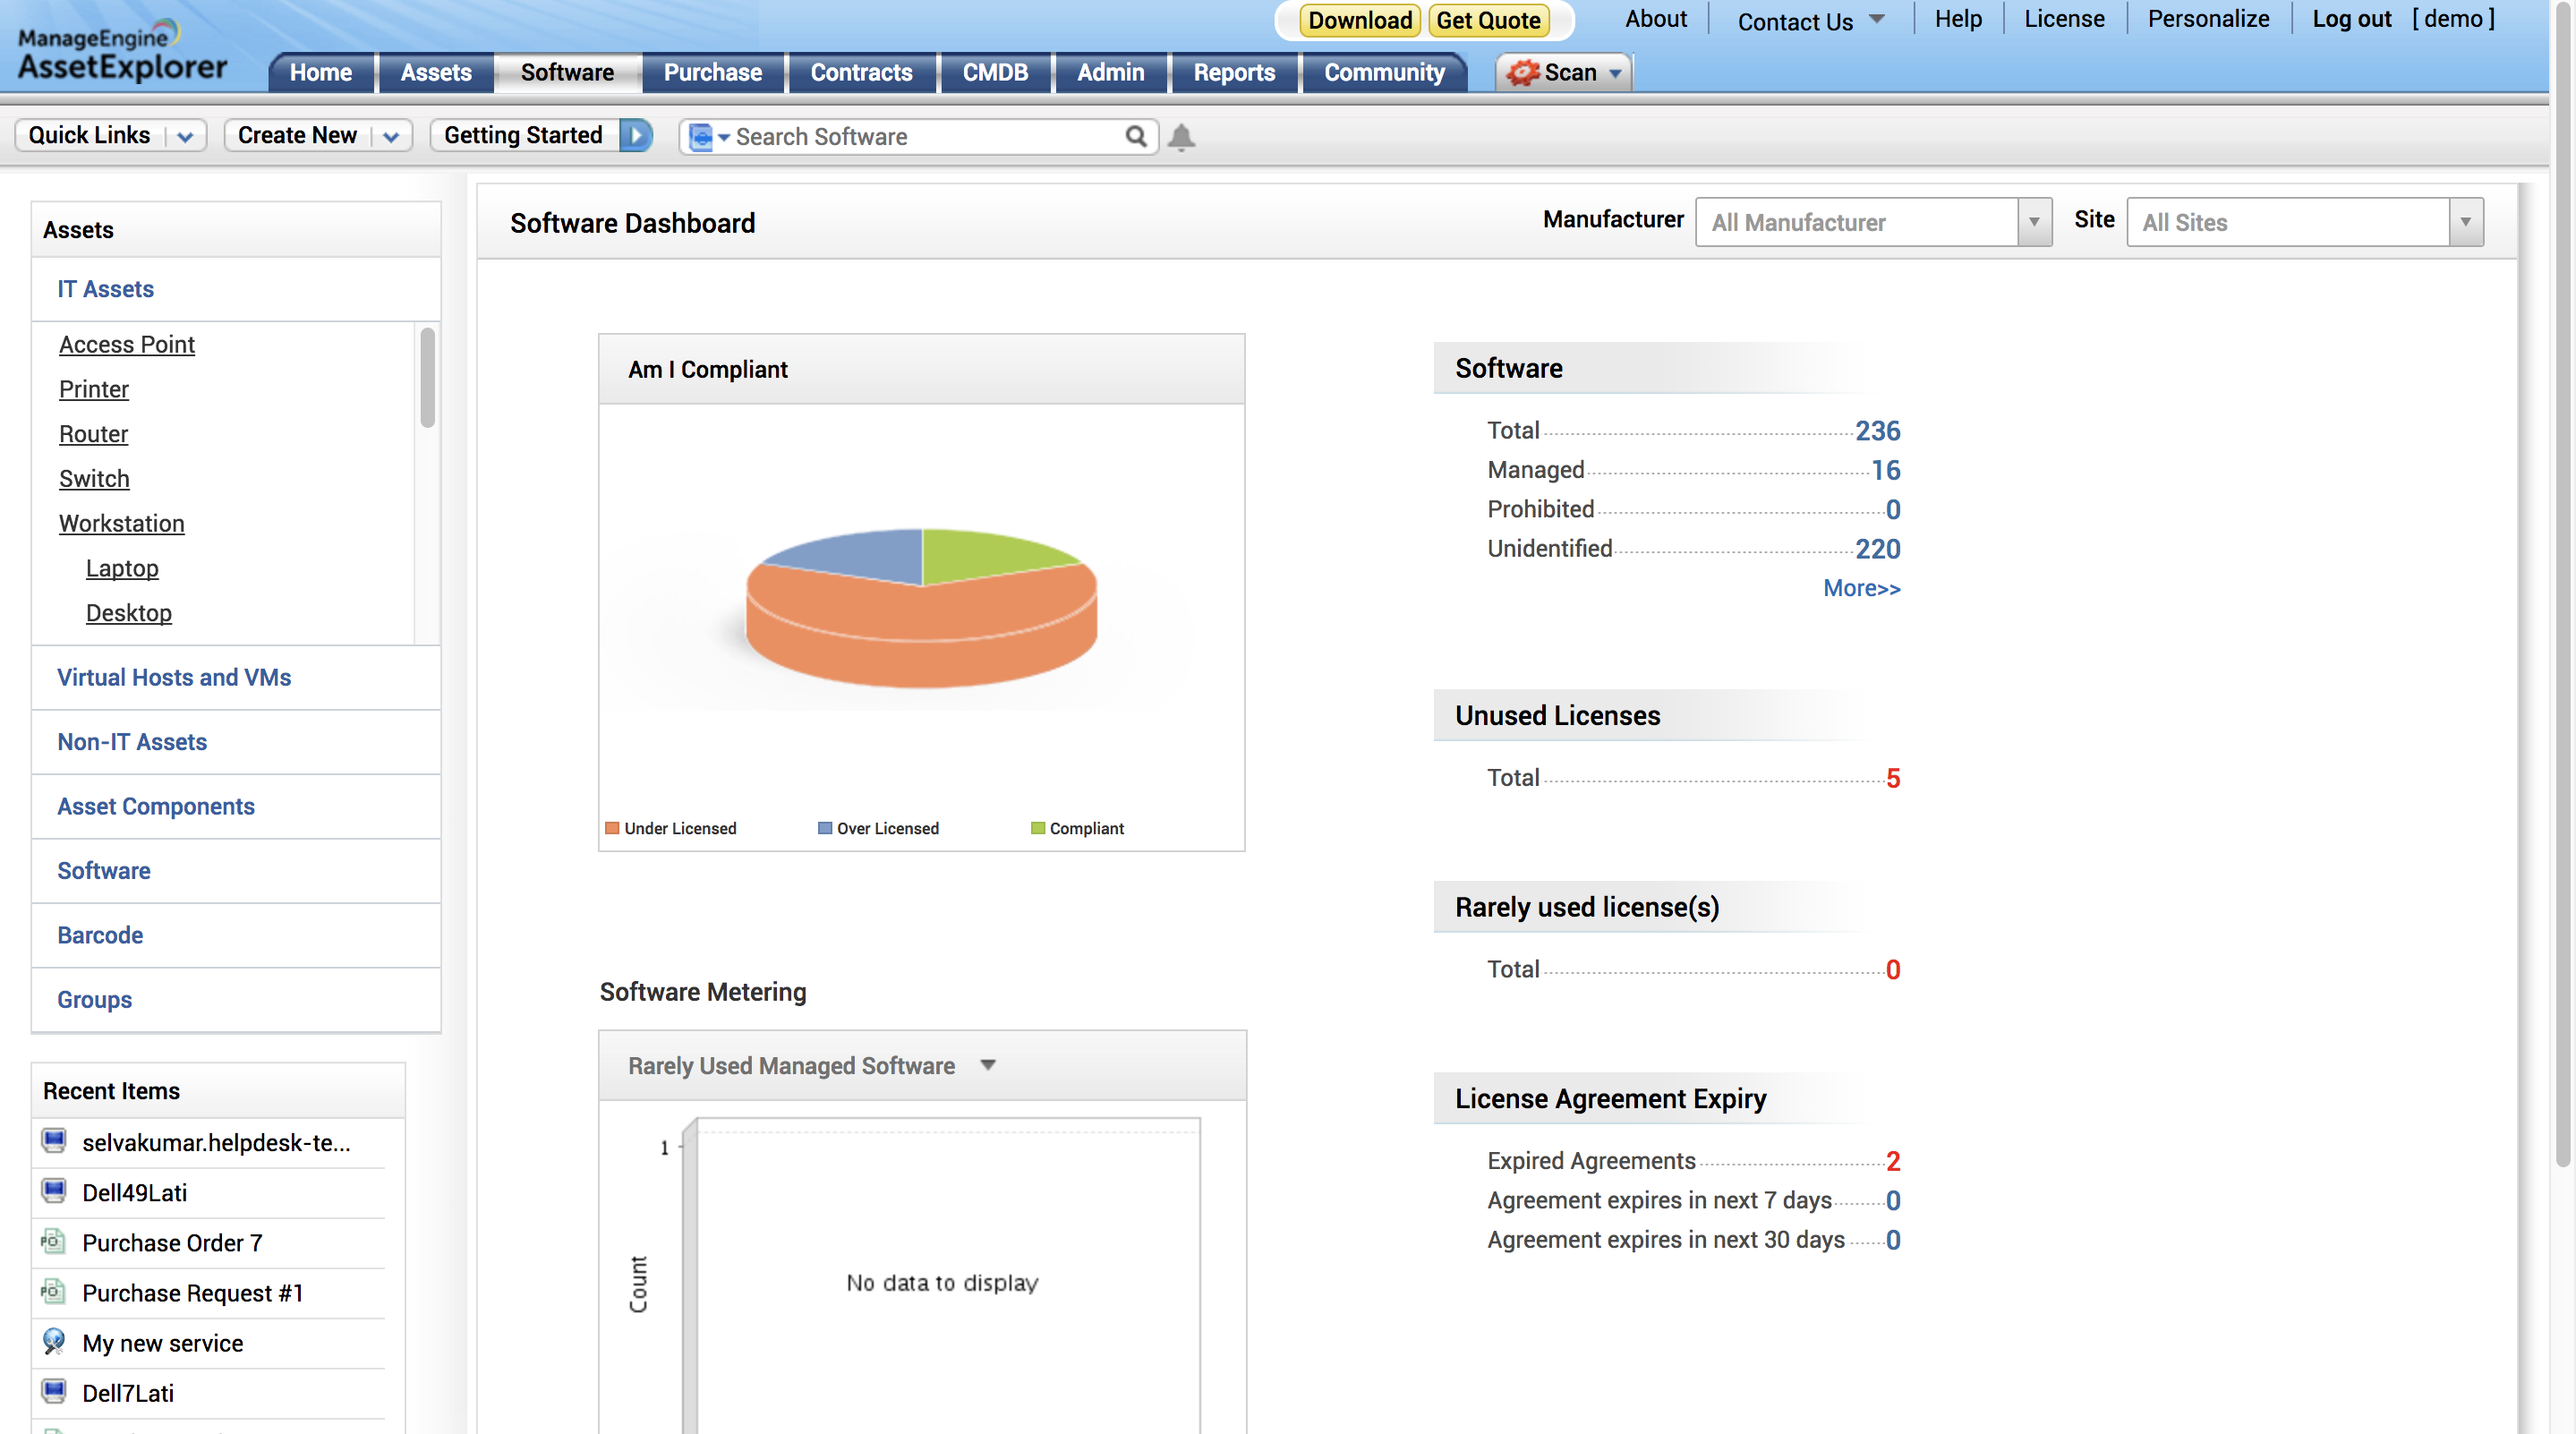Click the notification bell icon
Viewport: 2576px width, 1434px height.
pyautogui.click(x=1181, y=136)
